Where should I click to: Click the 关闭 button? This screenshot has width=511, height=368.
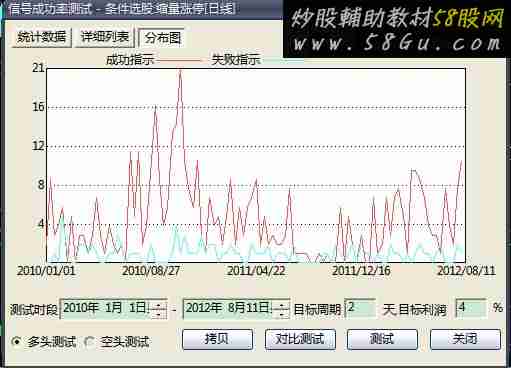pyautogui.click(x=465, y=339)
